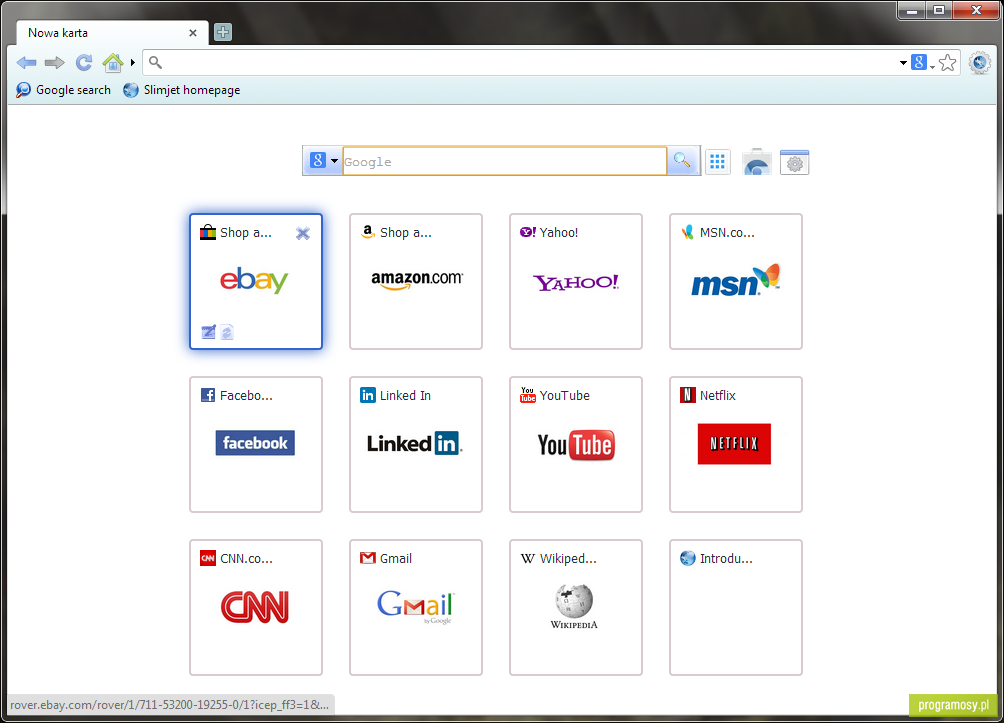Open the Google search bookmark
1004x723 pixels.
[x=63, y=90]
